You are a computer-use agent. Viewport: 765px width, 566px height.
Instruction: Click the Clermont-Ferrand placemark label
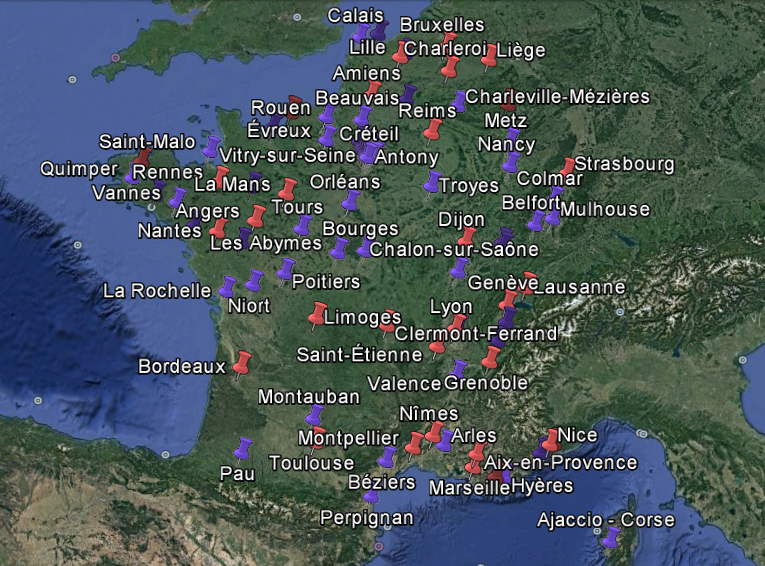[476, 333]
